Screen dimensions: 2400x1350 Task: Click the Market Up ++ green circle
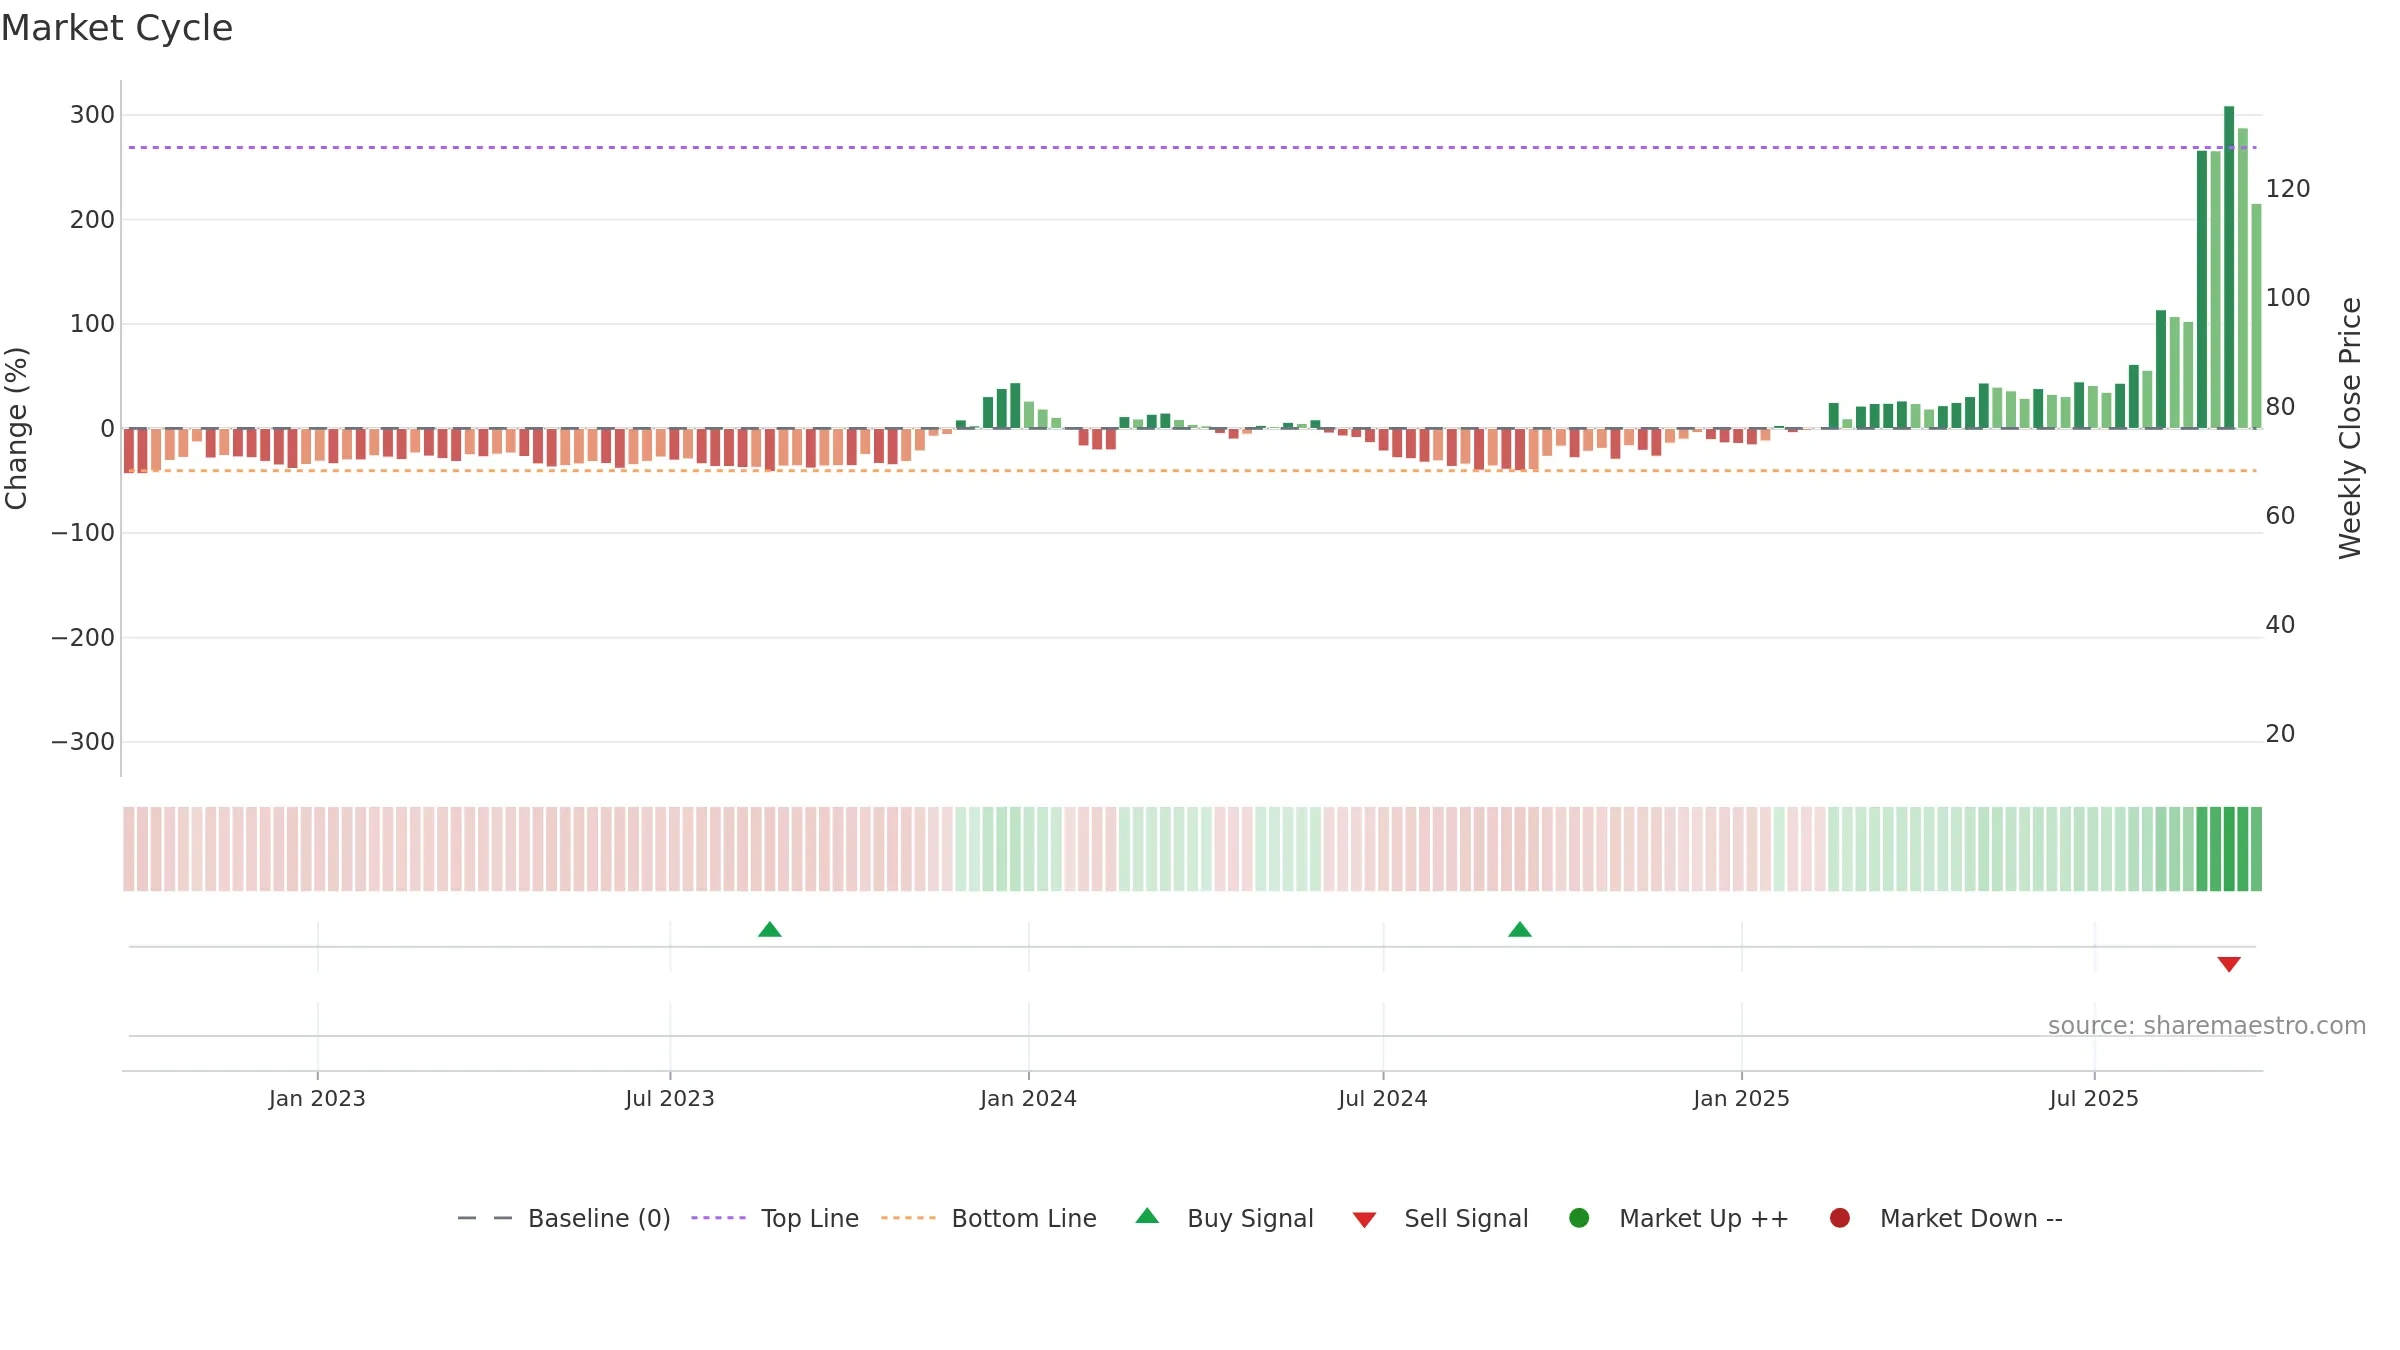[x=1579, y=1218]
